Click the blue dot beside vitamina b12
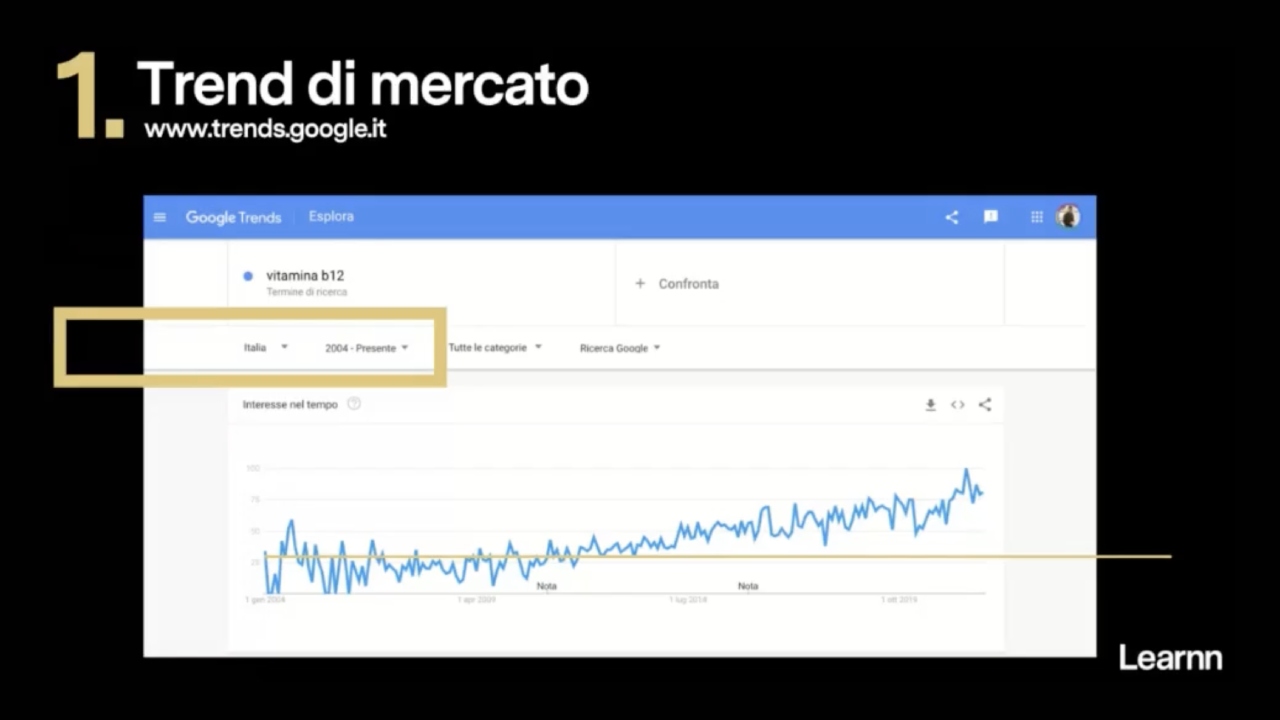The height and width of the screenshot is (720, 1280). [x=246, y=275]
